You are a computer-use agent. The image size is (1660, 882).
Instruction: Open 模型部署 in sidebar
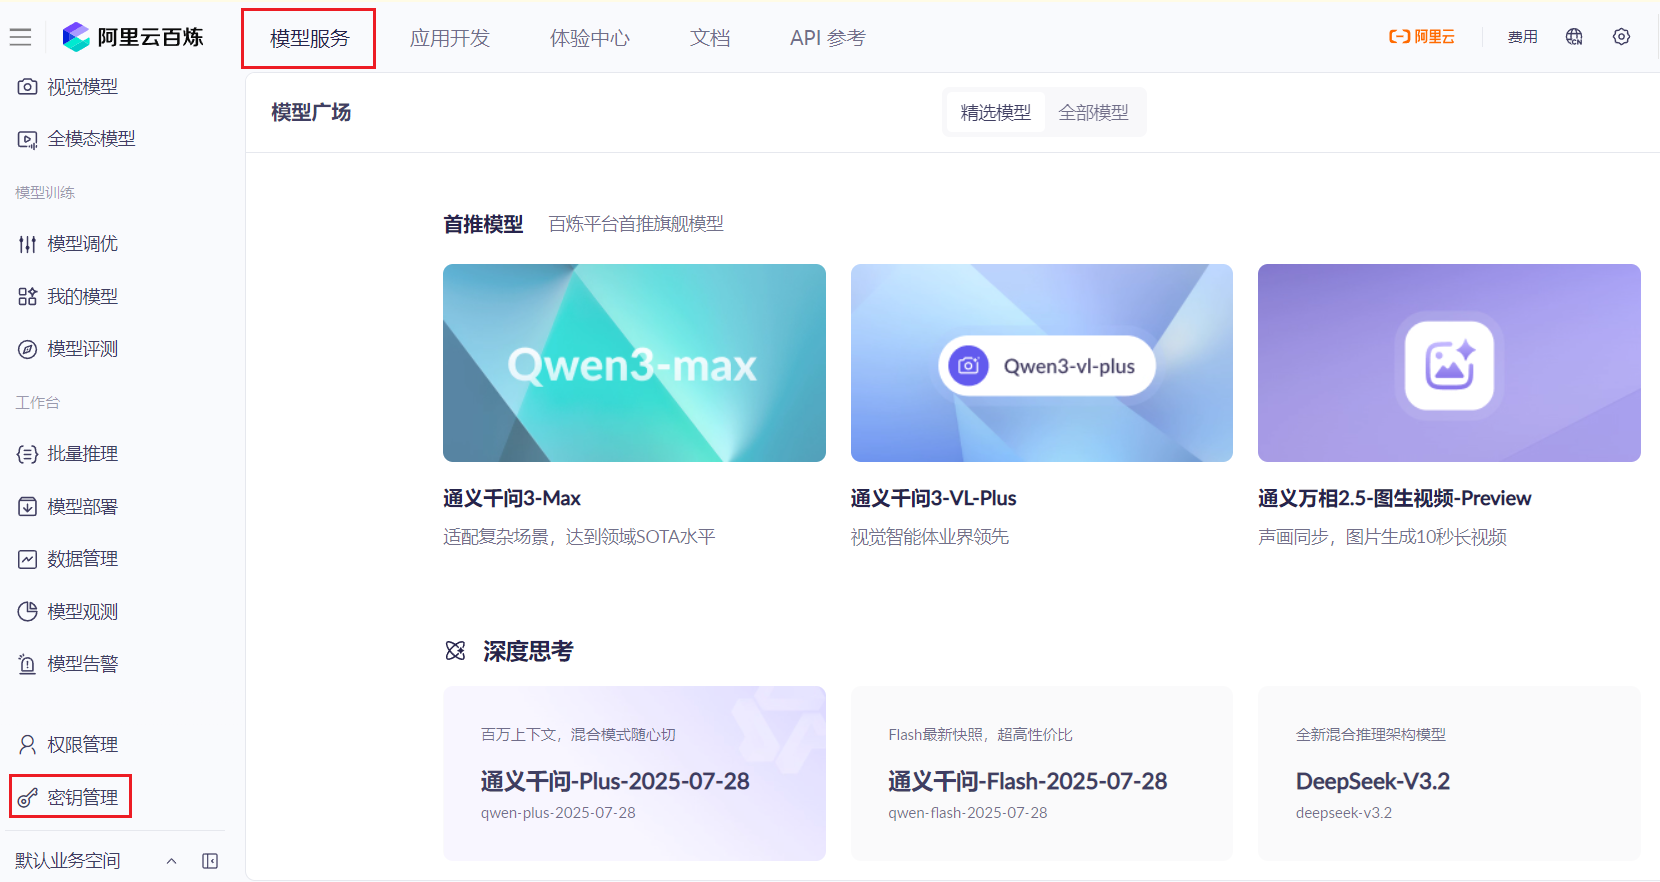click(83, 507)
